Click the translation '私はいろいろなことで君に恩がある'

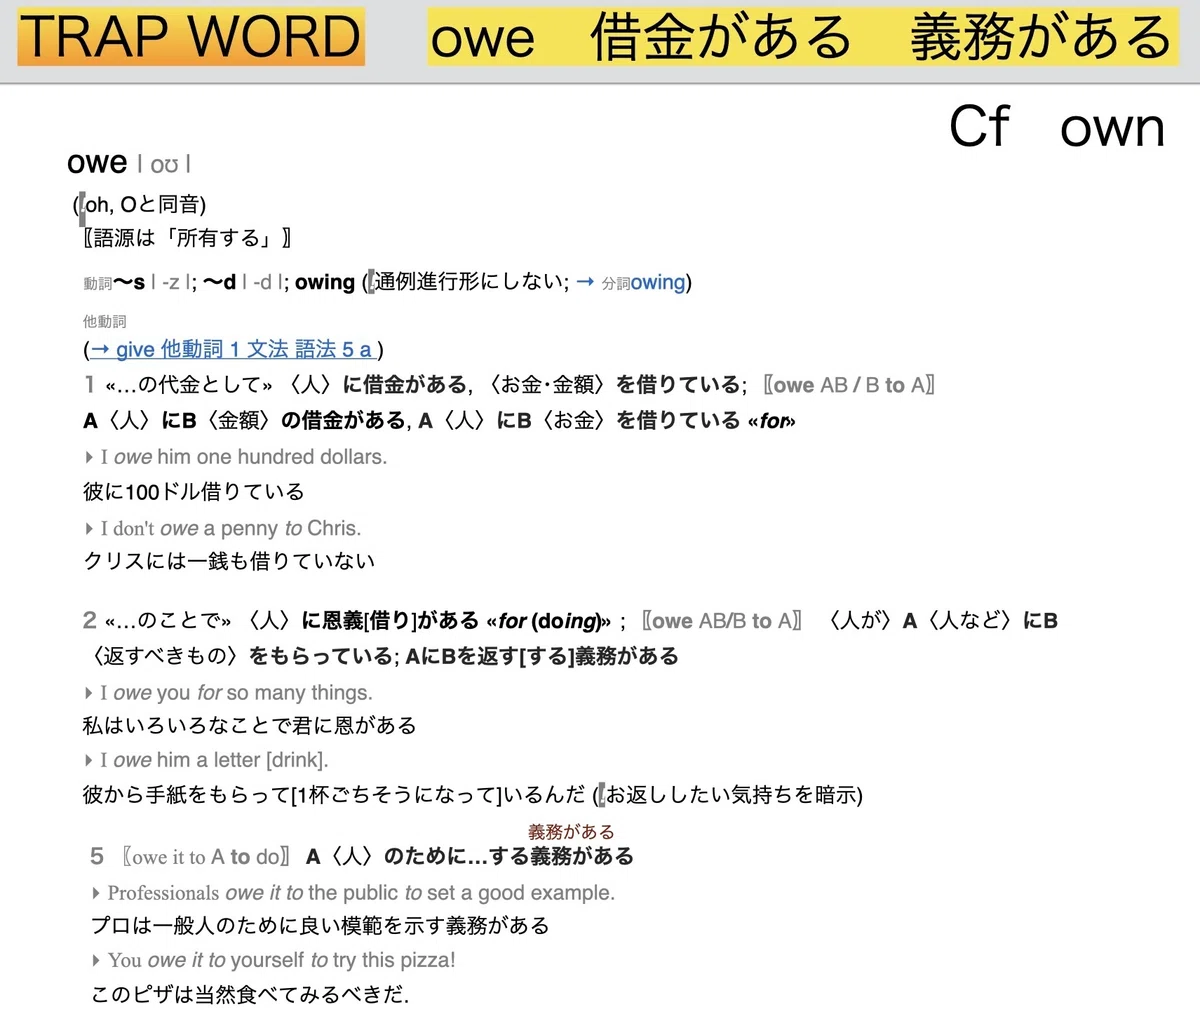pos(249,725)
